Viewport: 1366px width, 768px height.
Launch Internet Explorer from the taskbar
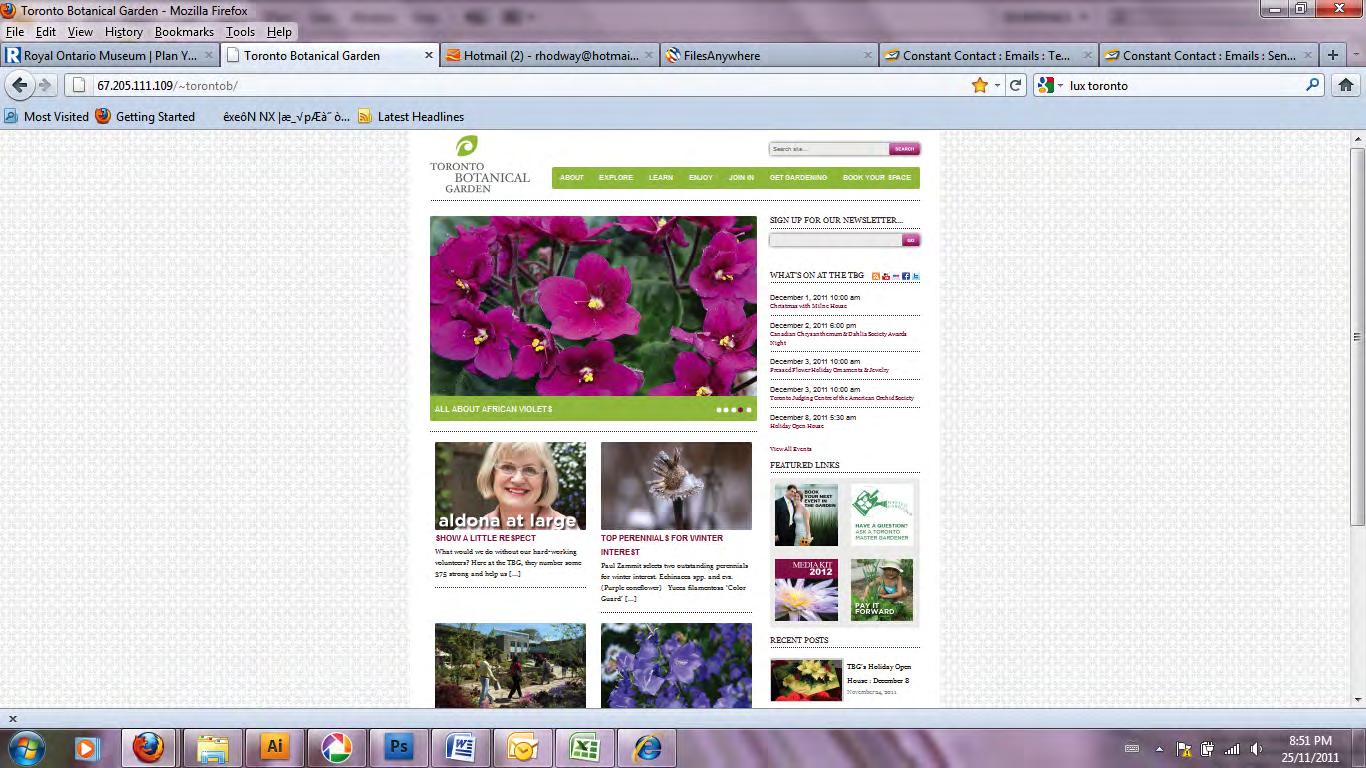pos(647,748)
